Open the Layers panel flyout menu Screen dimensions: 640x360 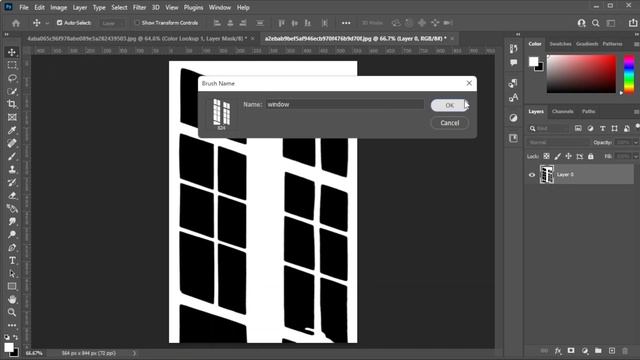point(636,111)
